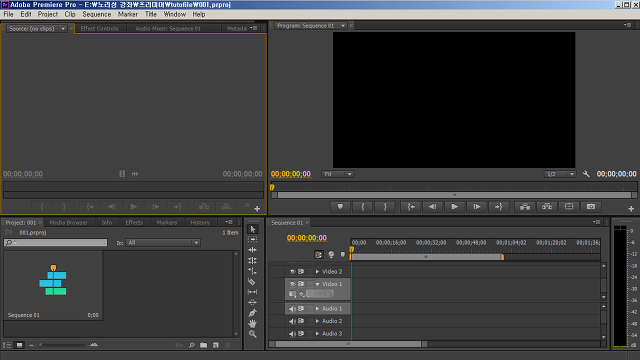Screen dimensions: 640x360
Task: Open Program monitor settings wrench
Action: click(x=586, y=174)
